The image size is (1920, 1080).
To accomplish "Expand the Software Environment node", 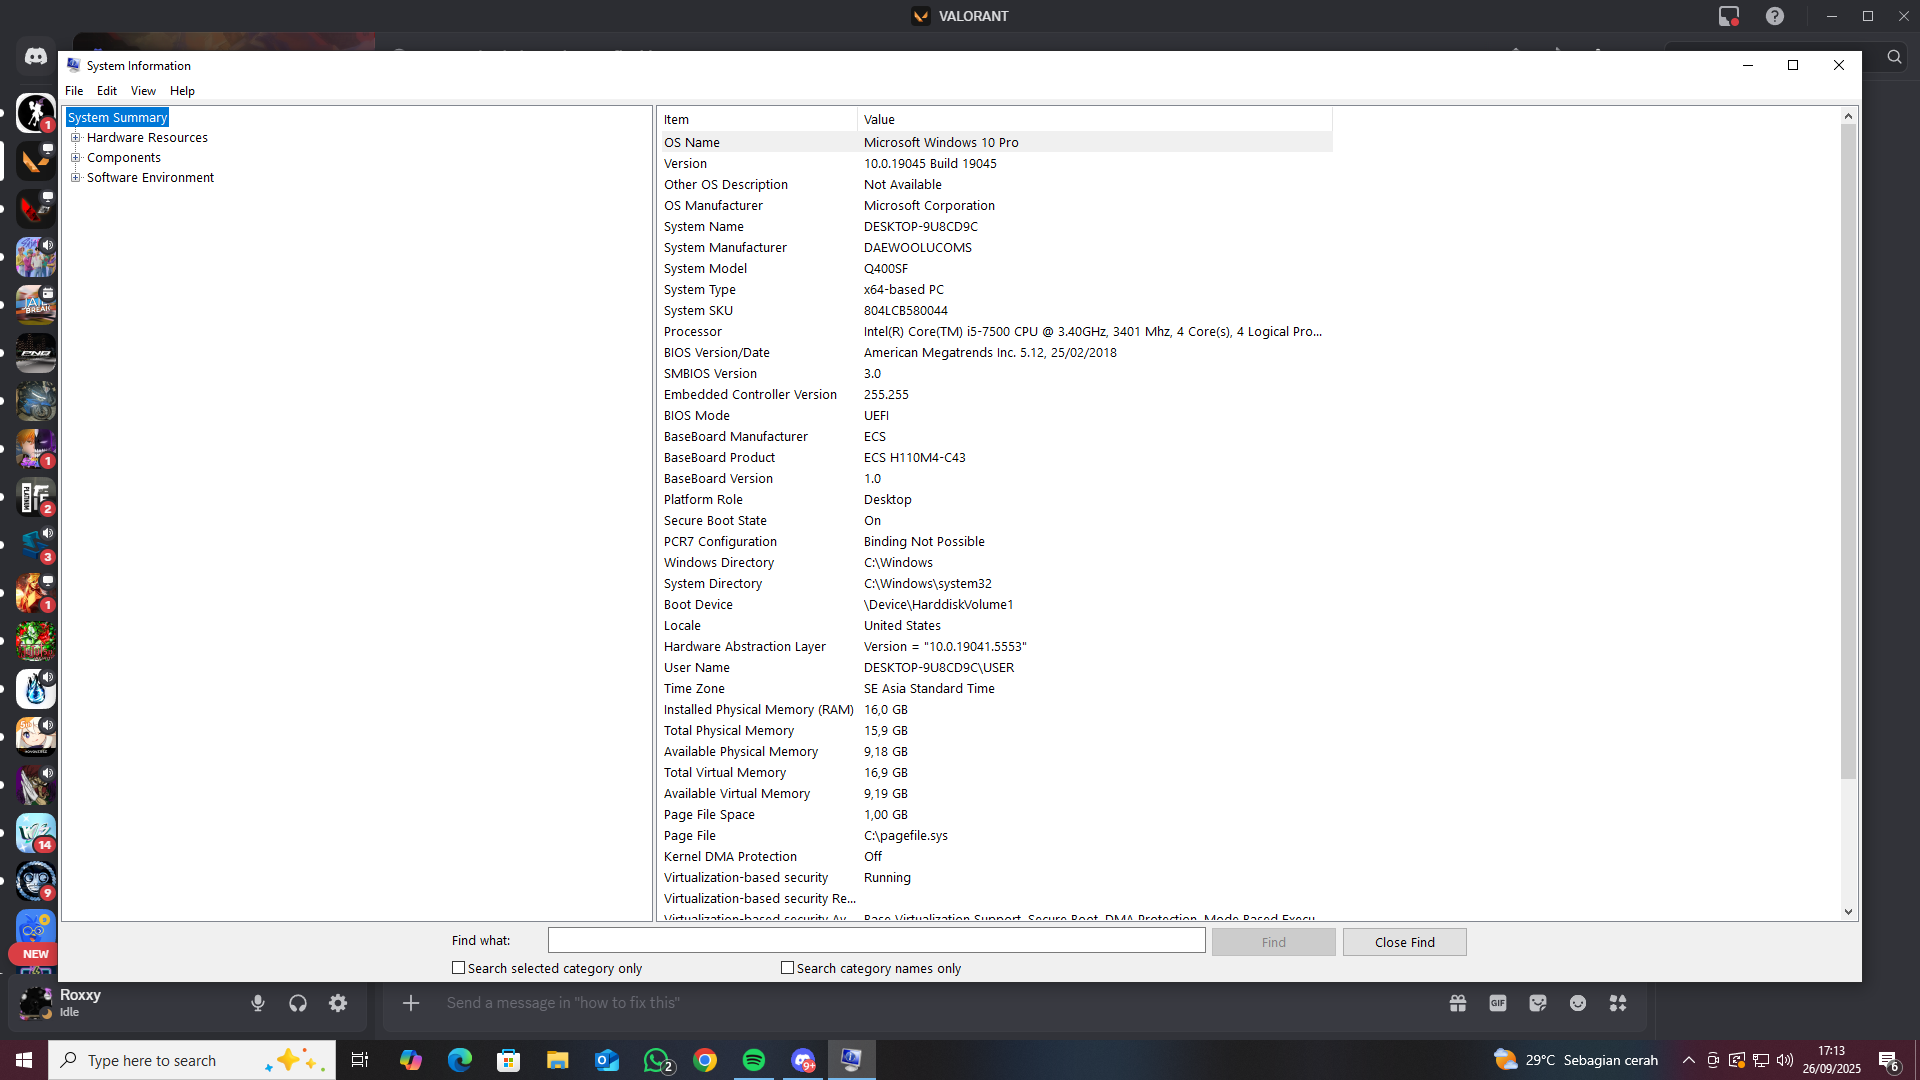I will 75,178.
